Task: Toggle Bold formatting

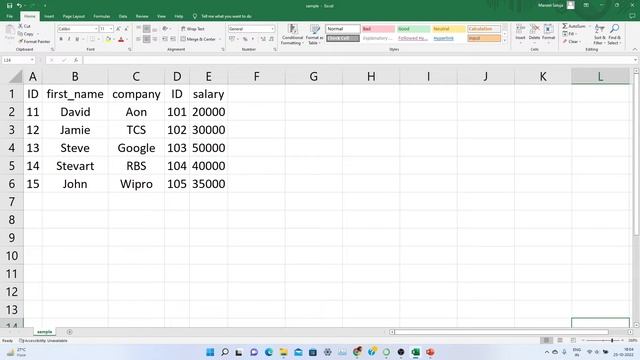Action: click(x=61, y=39)
